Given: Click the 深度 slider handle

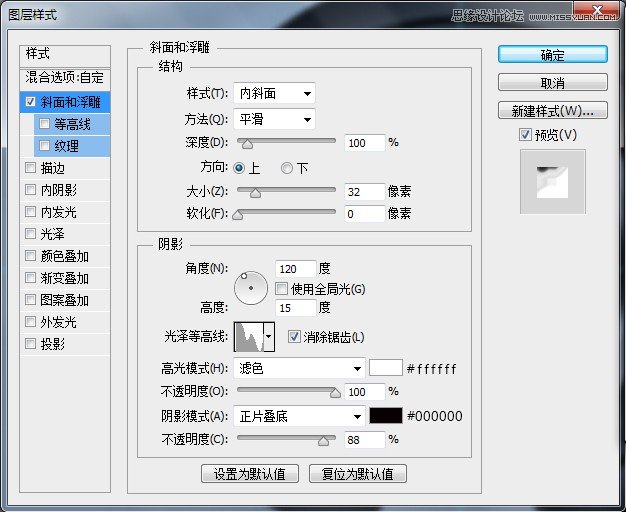Looking at the screenshot, I should coord(248,144).
